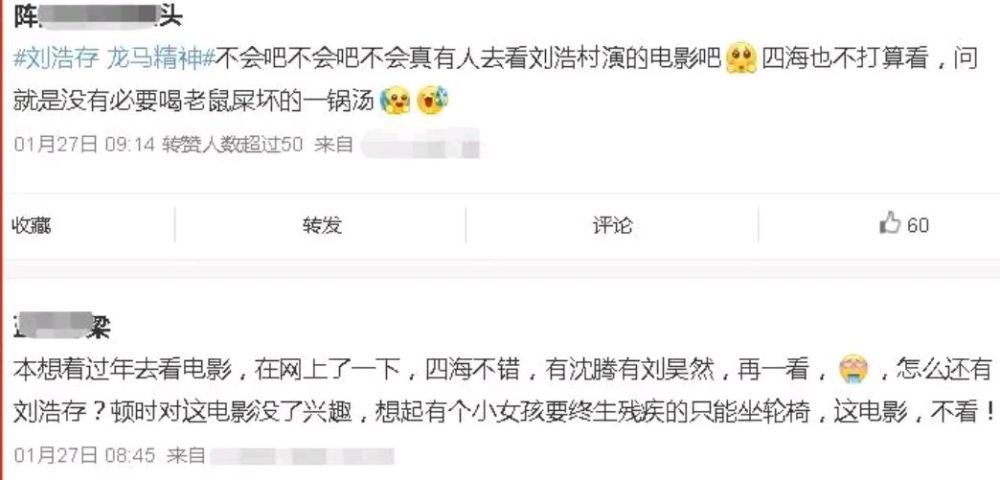Click the 01月27日 08:45 timestamp
This screenshot has height=480, width=1000.
[x=84, y=455]
